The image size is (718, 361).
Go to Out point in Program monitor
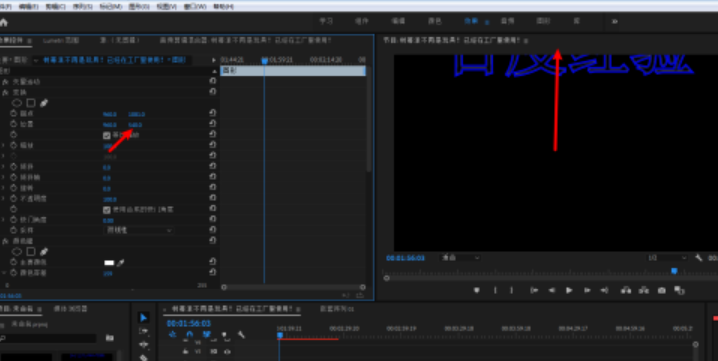click(604, 290)
